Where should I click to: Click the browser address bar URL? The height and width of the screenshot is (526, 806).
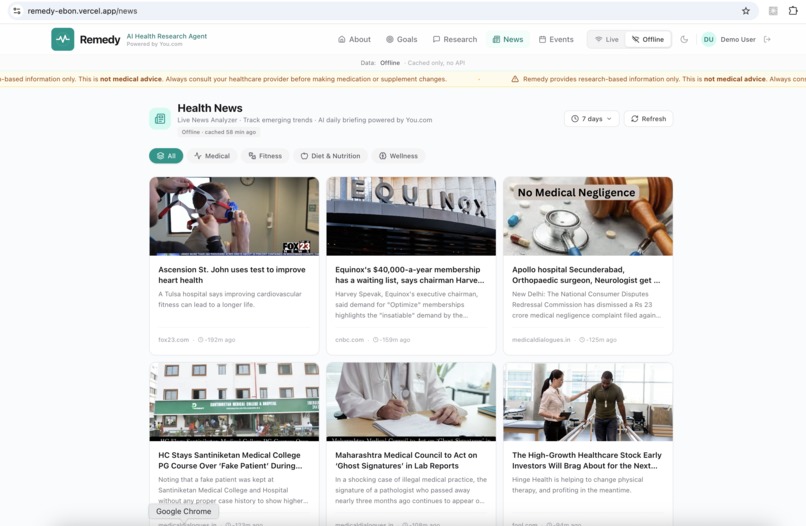pos(82,11)
